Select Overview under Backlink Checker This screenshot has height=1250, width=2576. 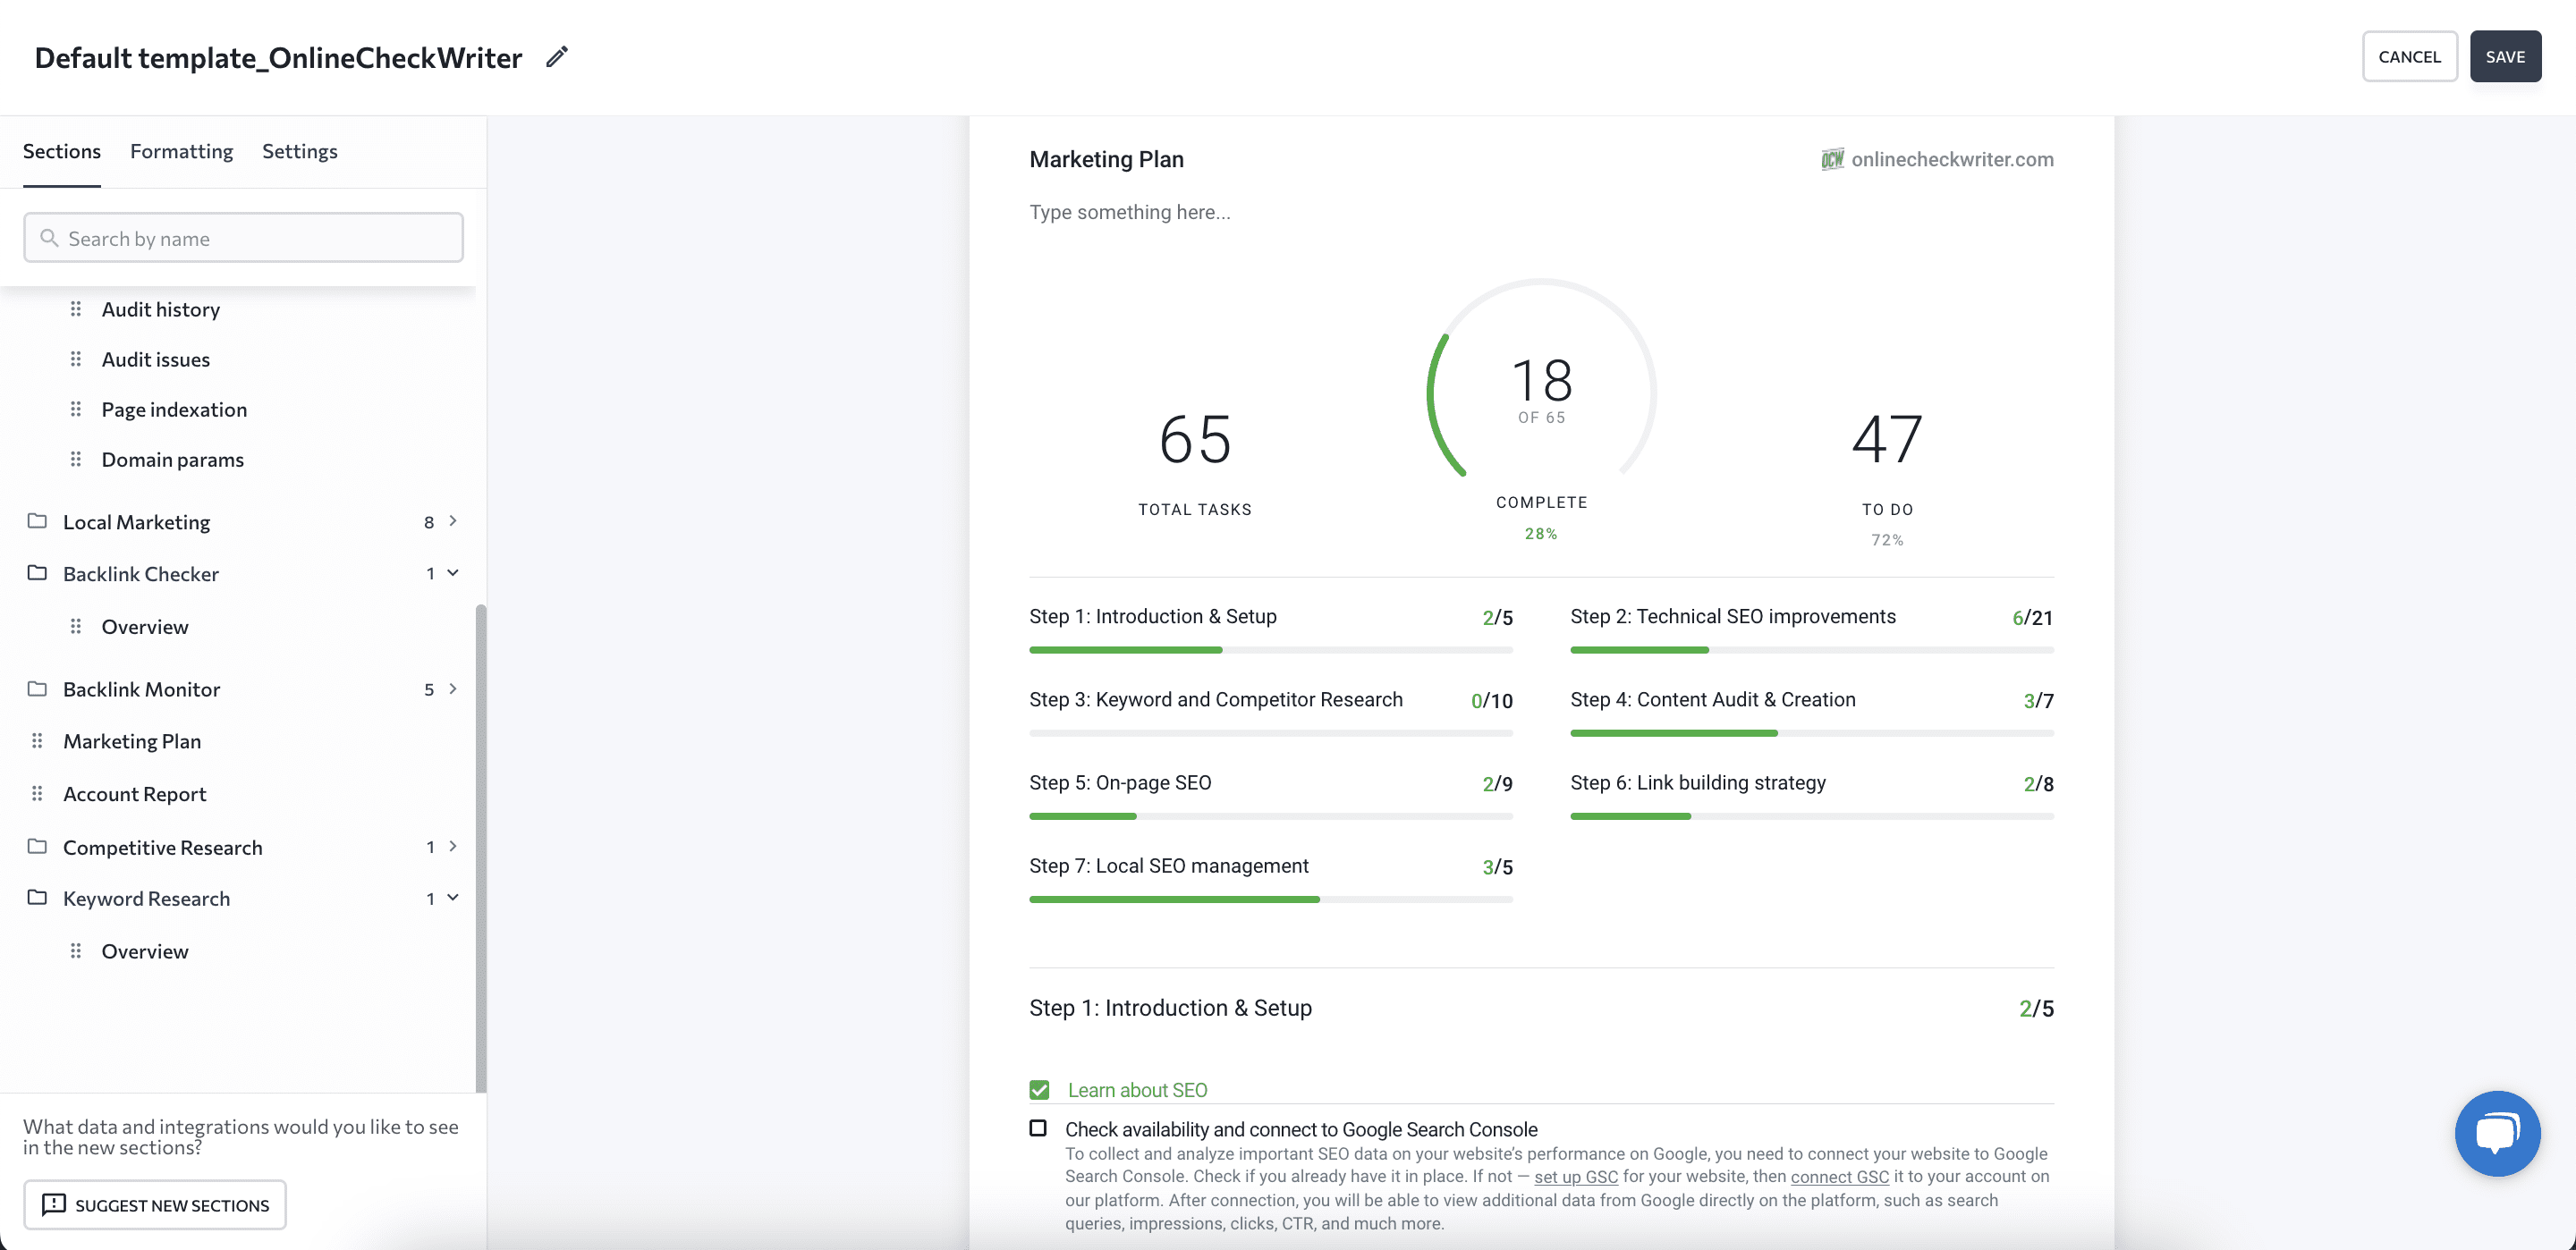(144, 626)
